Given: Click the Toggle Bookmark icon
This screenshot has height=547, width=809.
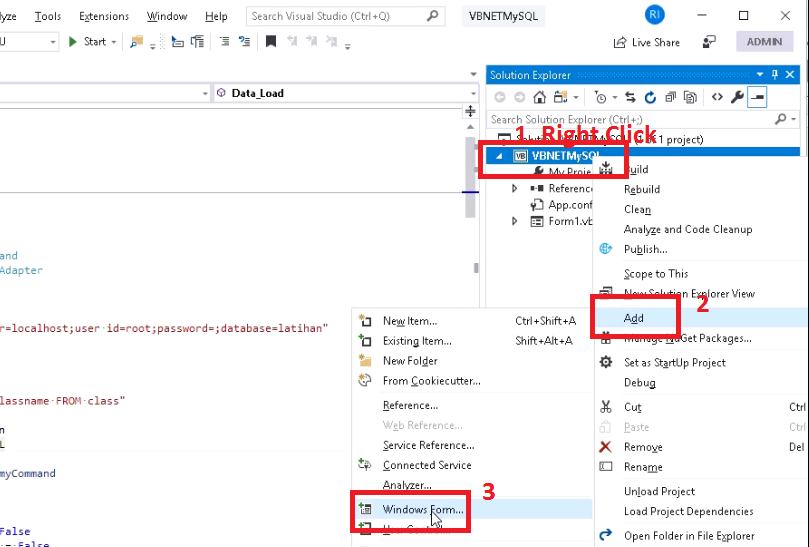Looking at the screenshot, I should pyautogui.click(x=271, y=41).
